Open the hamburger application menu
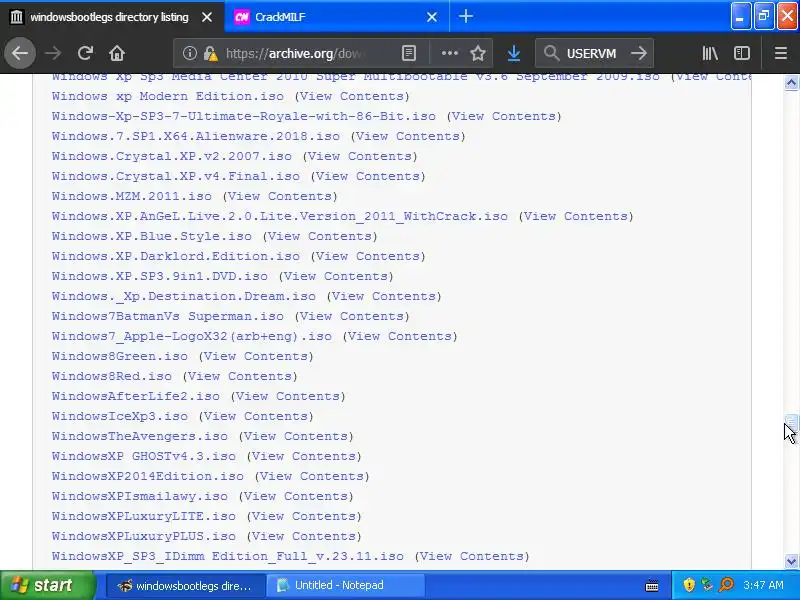800x600 pixels. click(781, 53)
